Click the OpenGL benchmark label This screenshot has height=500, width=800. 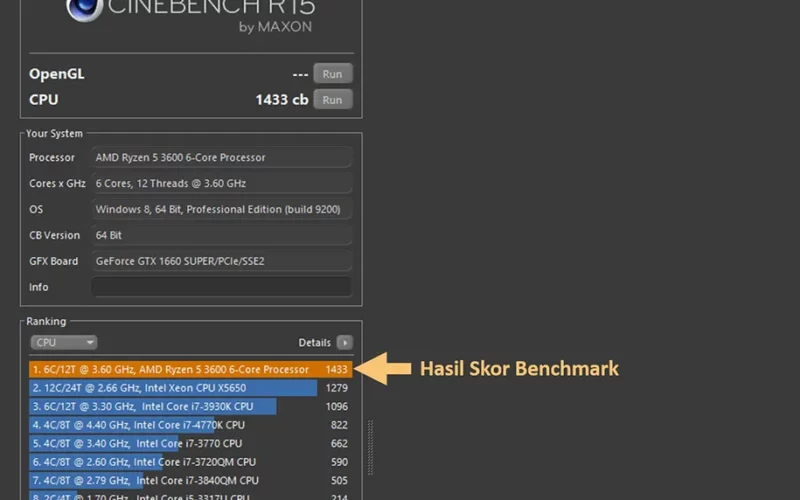(57, 74)
